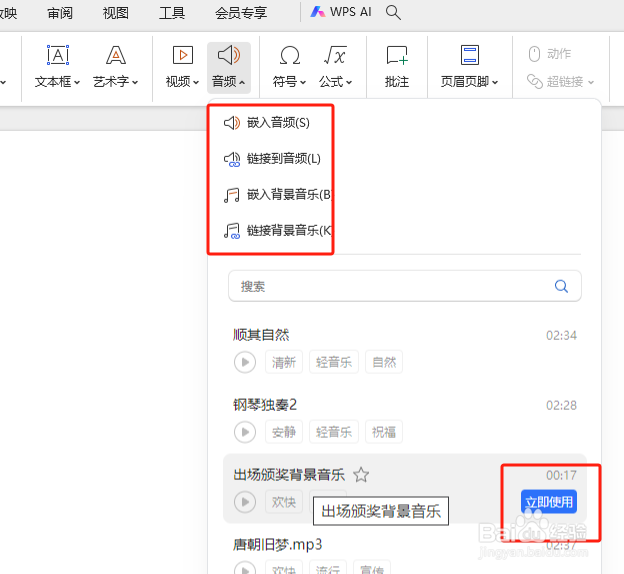Image resolution: width=624 pixels, height=574 pixels.
Task: Click the 00:17 duration text
Action: click(561, 475)
